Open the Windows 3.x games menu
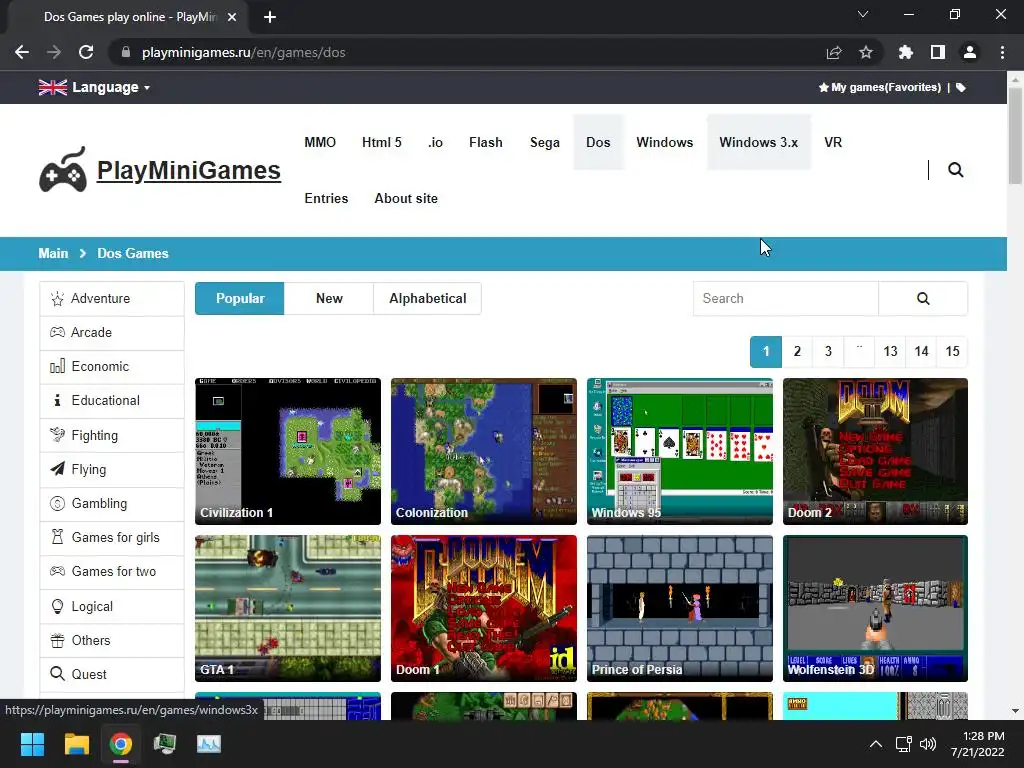This screenshot has height=768, width=1024. click(x=759, y=142)
